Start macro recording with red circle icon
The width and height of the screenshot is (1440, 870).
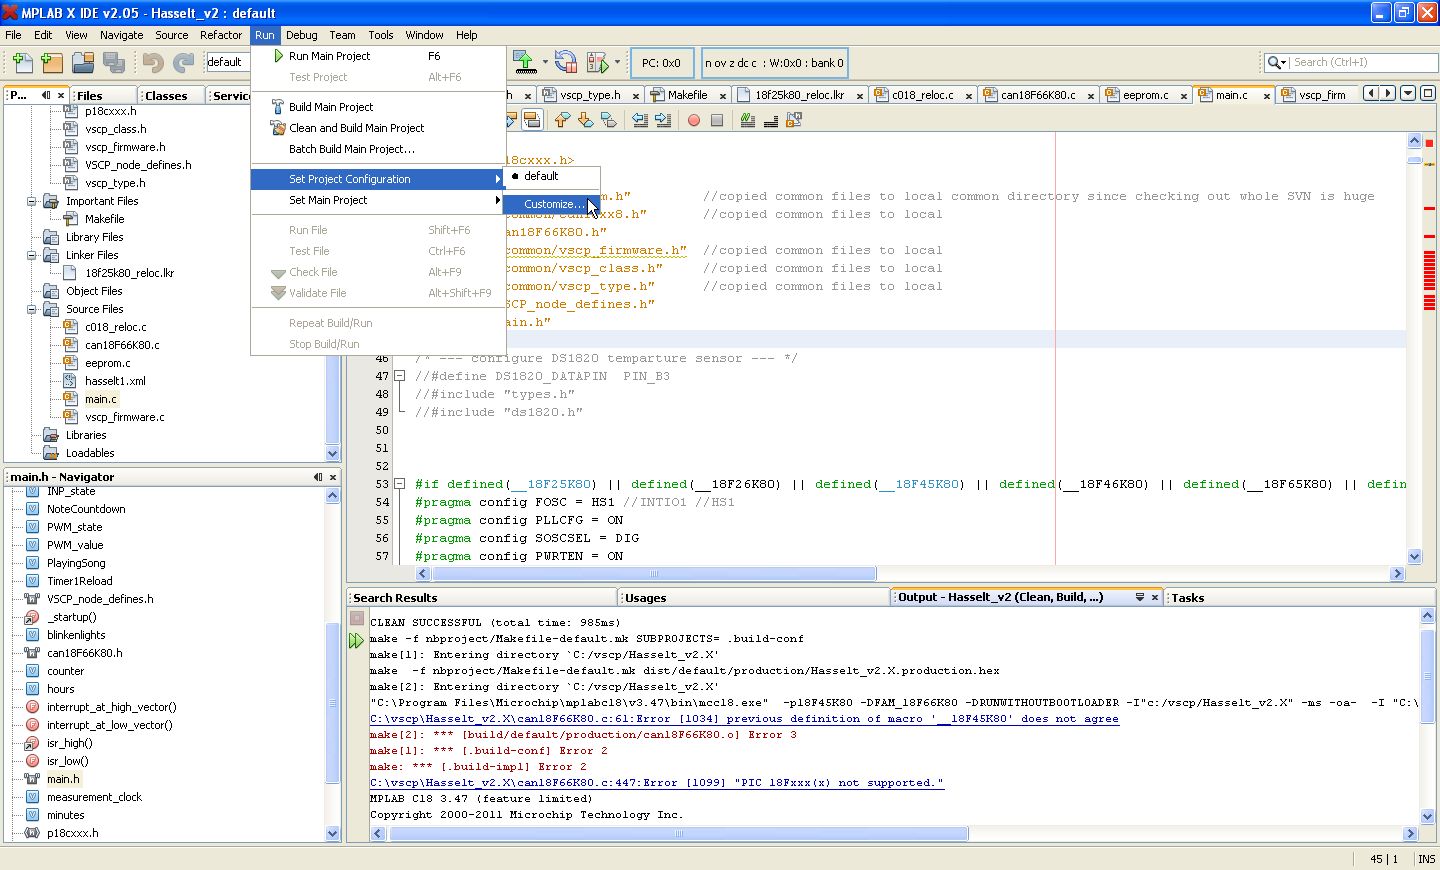[694, 120]
